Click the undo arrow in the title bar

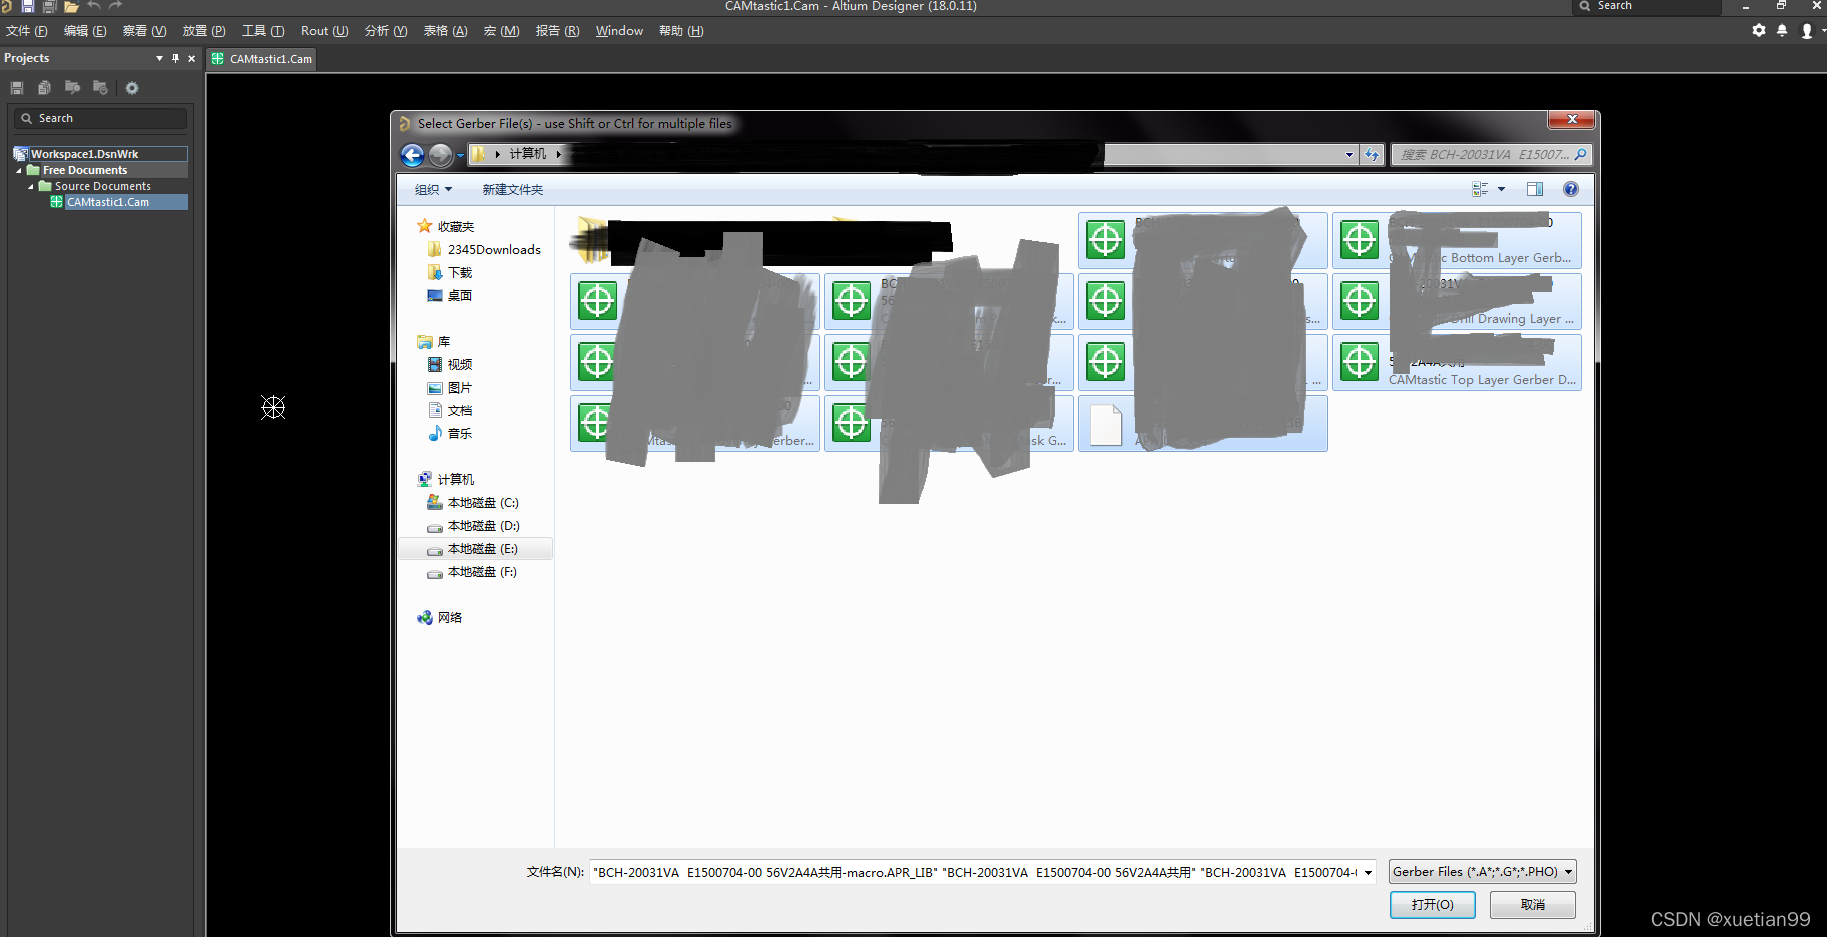click(94, 6)
